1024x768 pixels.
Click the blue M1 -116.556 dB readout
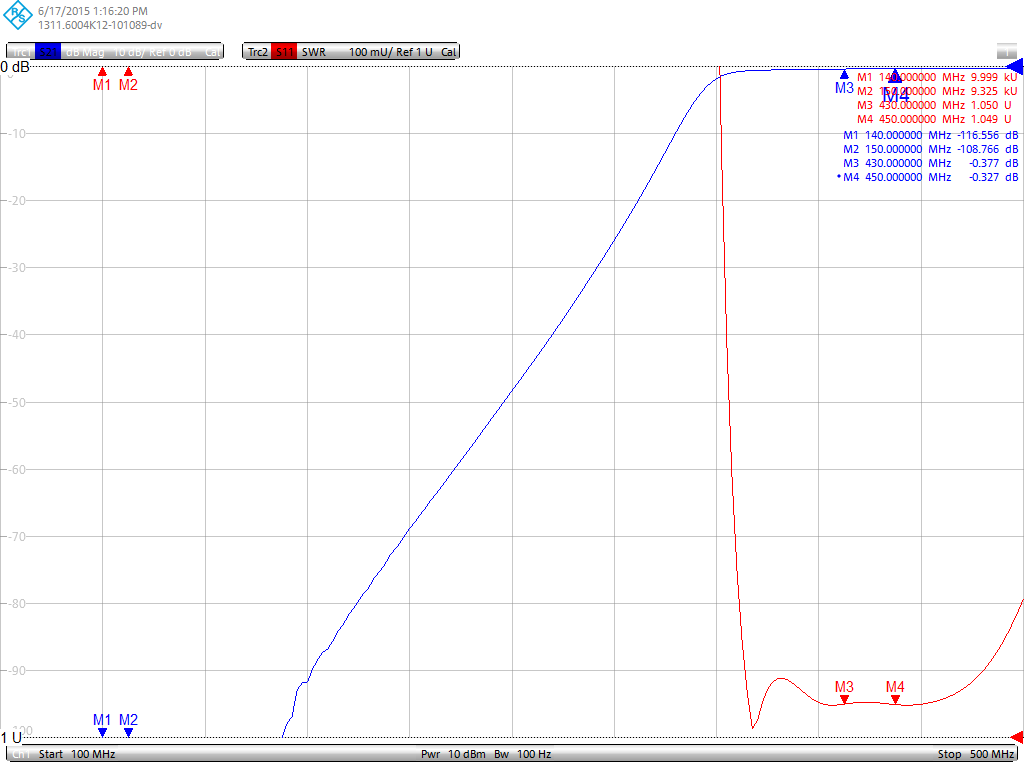(x=931, y=135)
